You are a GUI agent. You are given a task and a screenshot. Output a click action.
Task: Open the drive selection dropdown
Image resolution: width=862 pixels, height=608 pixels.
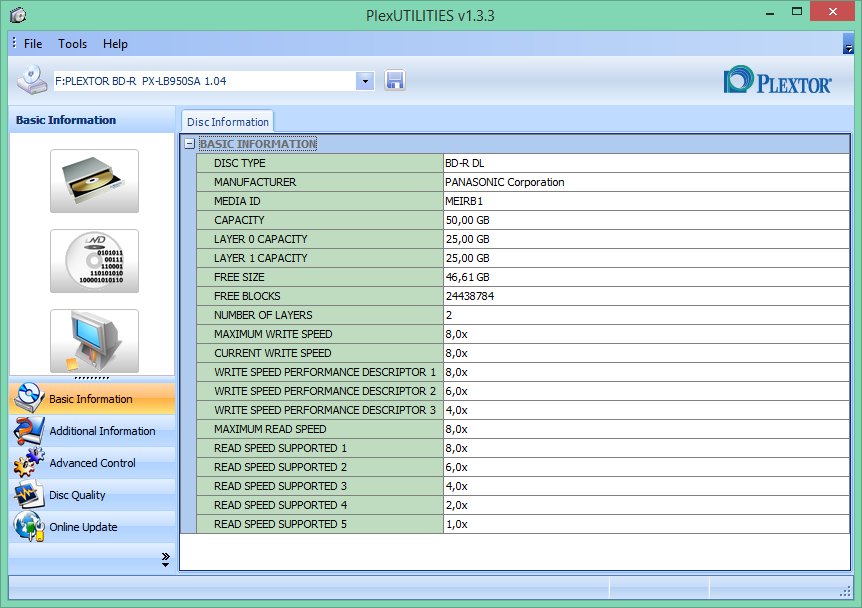365,81
